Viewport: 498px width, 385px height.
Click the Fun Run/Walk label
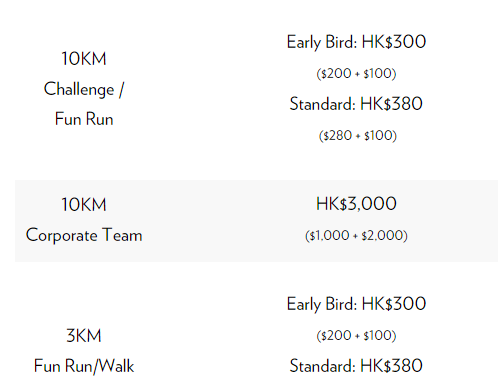(x=84, y=366)
